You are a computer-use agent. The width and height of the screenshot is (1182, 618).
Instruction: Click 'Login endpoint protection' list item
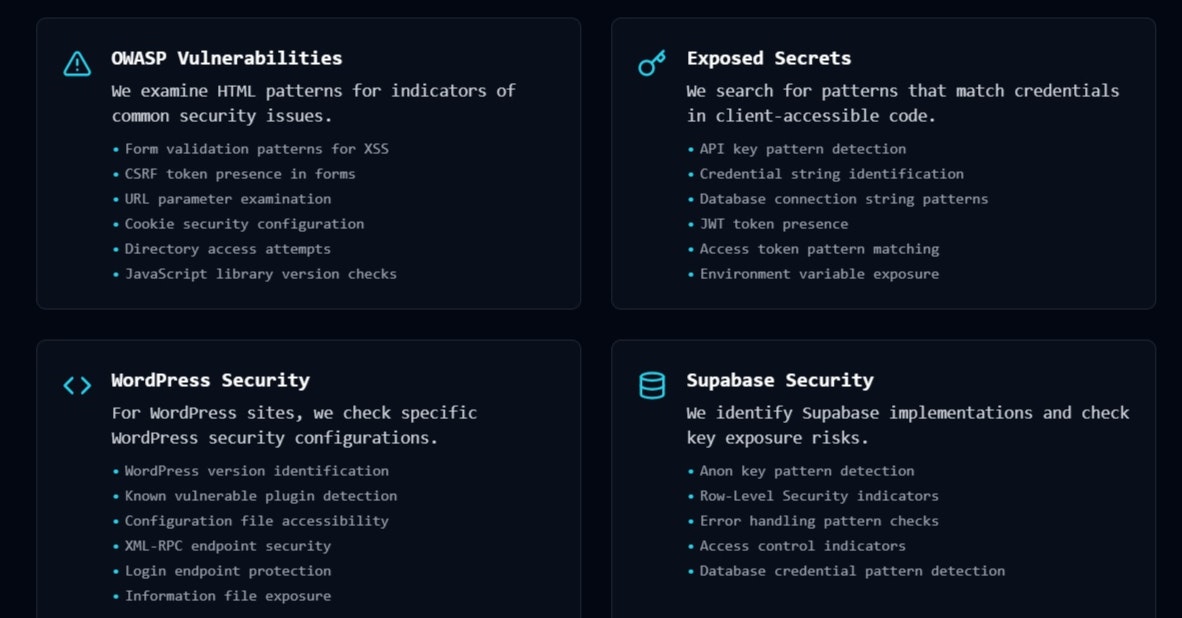pos(227,571)
